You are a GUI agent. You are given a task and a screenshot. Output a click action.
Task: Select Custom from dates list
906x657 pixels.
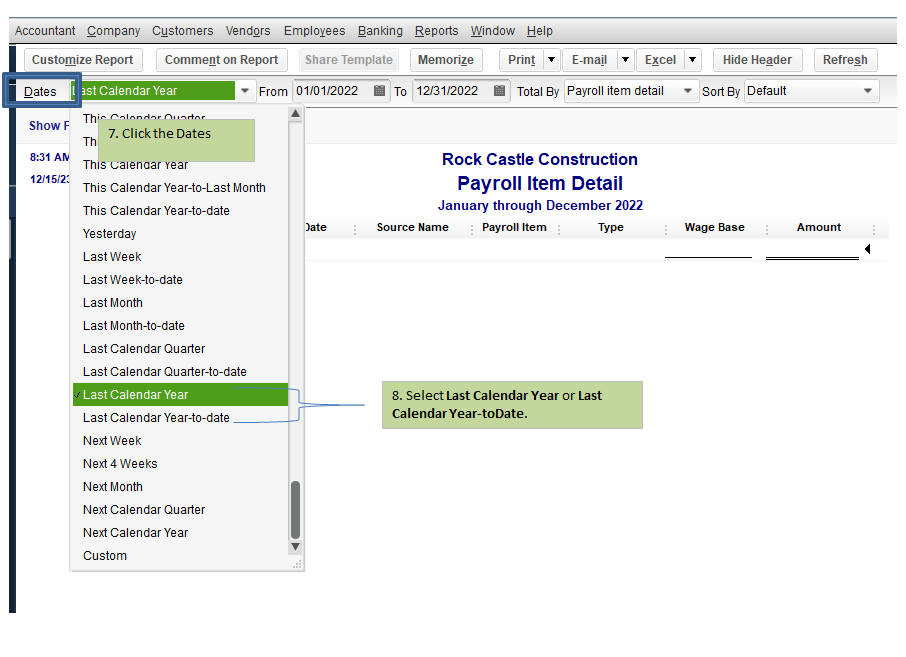tap(180, 556)
